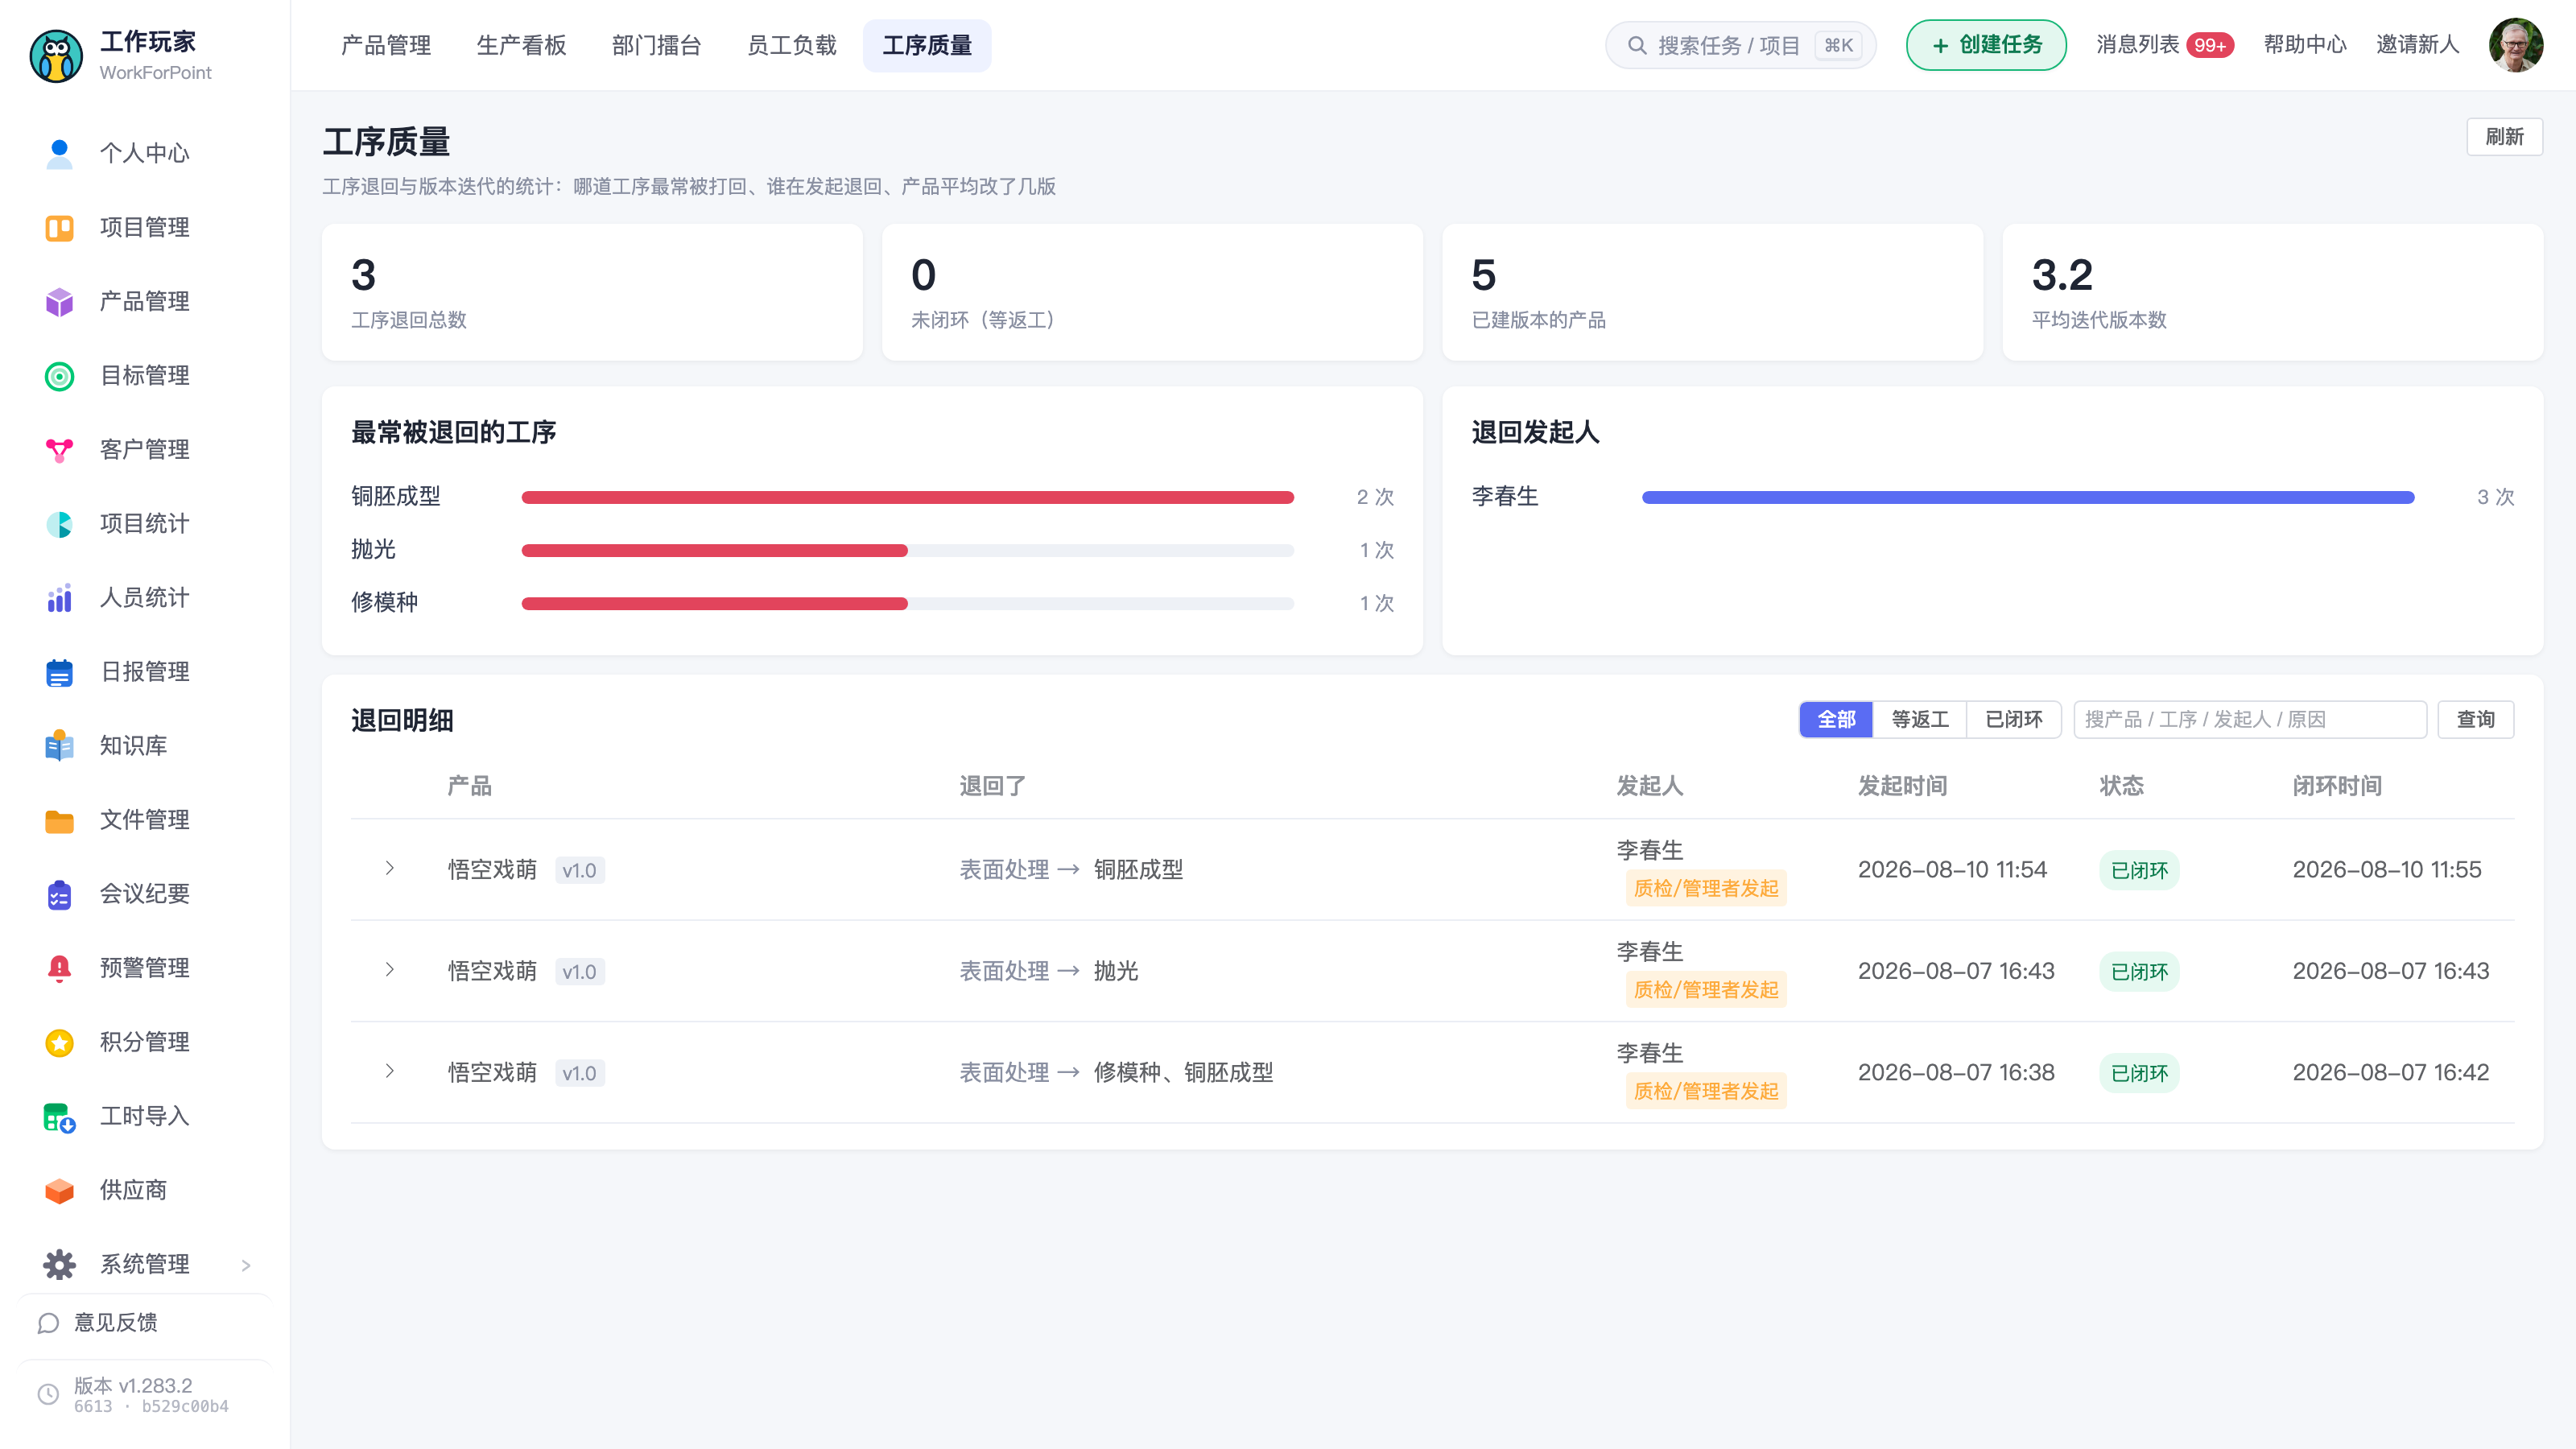Click the 系统管理 gear icon
Image resolution: width=2576 pixels, height=1449 pixels.
coord(59,1264)
